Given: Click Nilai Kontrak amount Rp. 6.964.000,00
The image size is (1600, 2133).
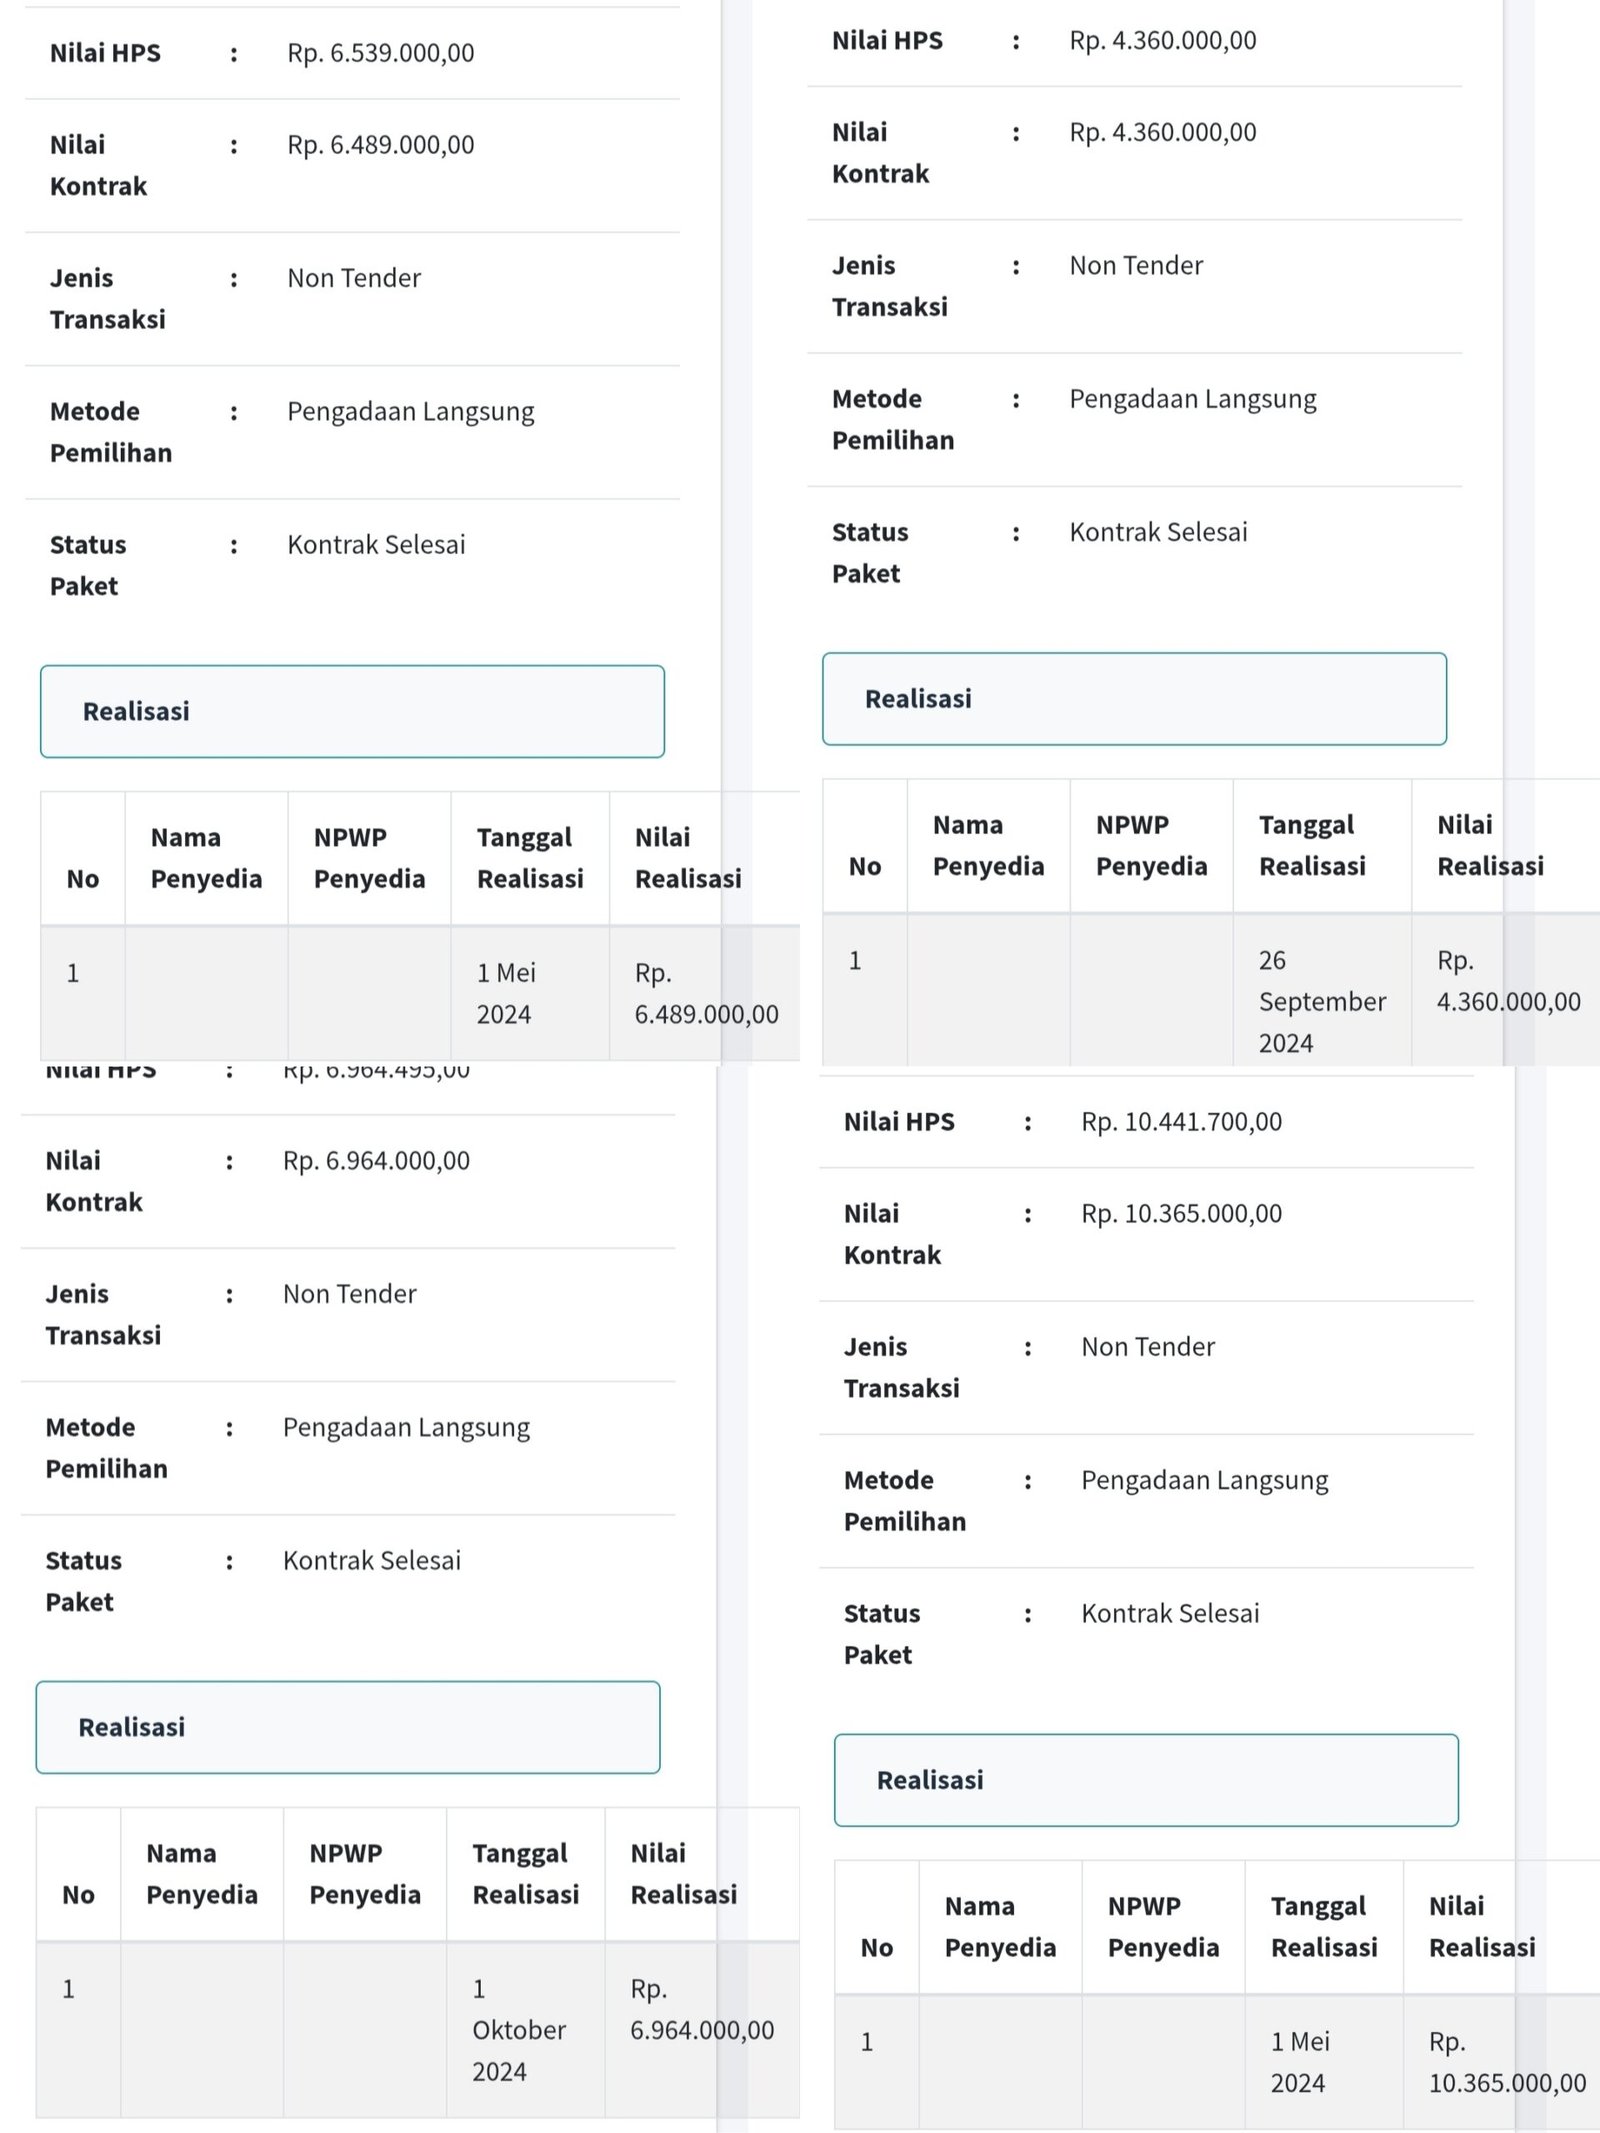Looking at the screenshot, I should pyautogui.click(x=376, y=1161).
